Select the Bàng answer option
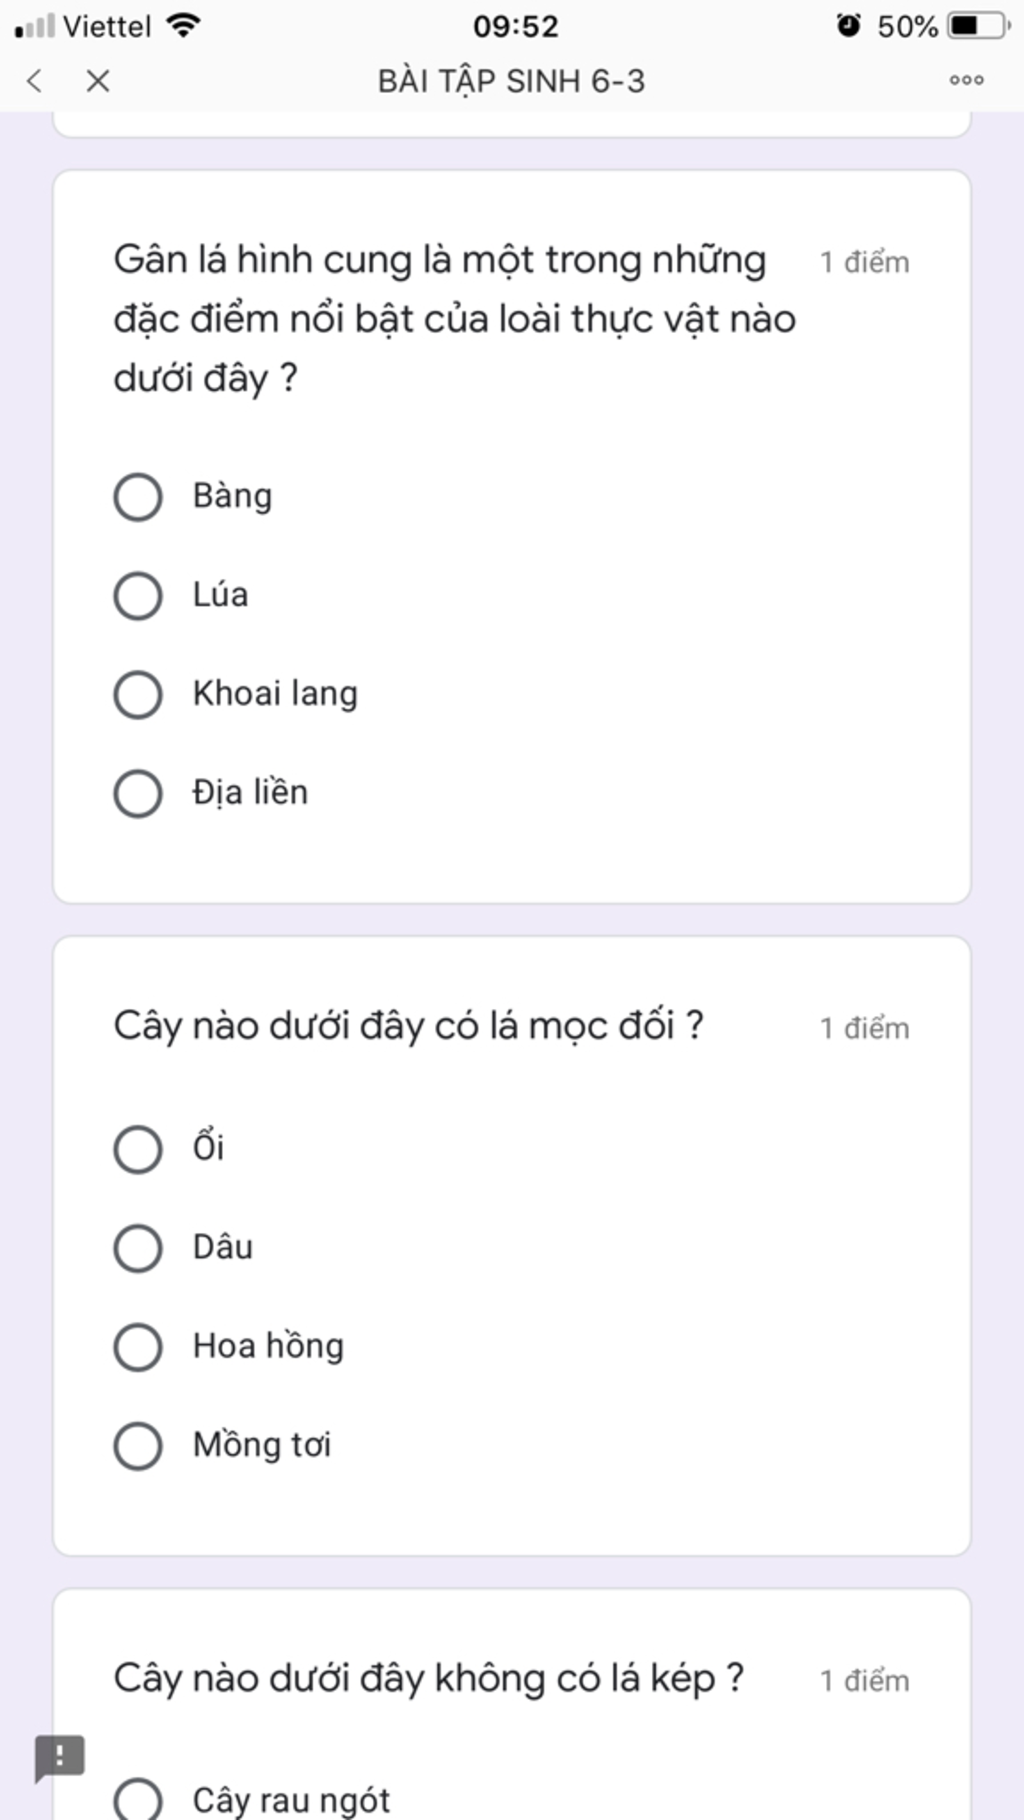This screenshot has height=1820, width=1024. (x=138, y=497)
